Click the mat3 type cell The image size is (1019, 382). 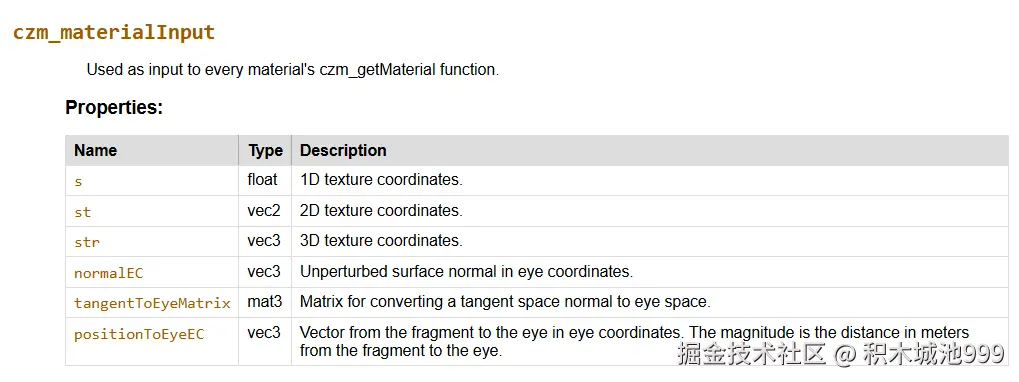(264, 301)
